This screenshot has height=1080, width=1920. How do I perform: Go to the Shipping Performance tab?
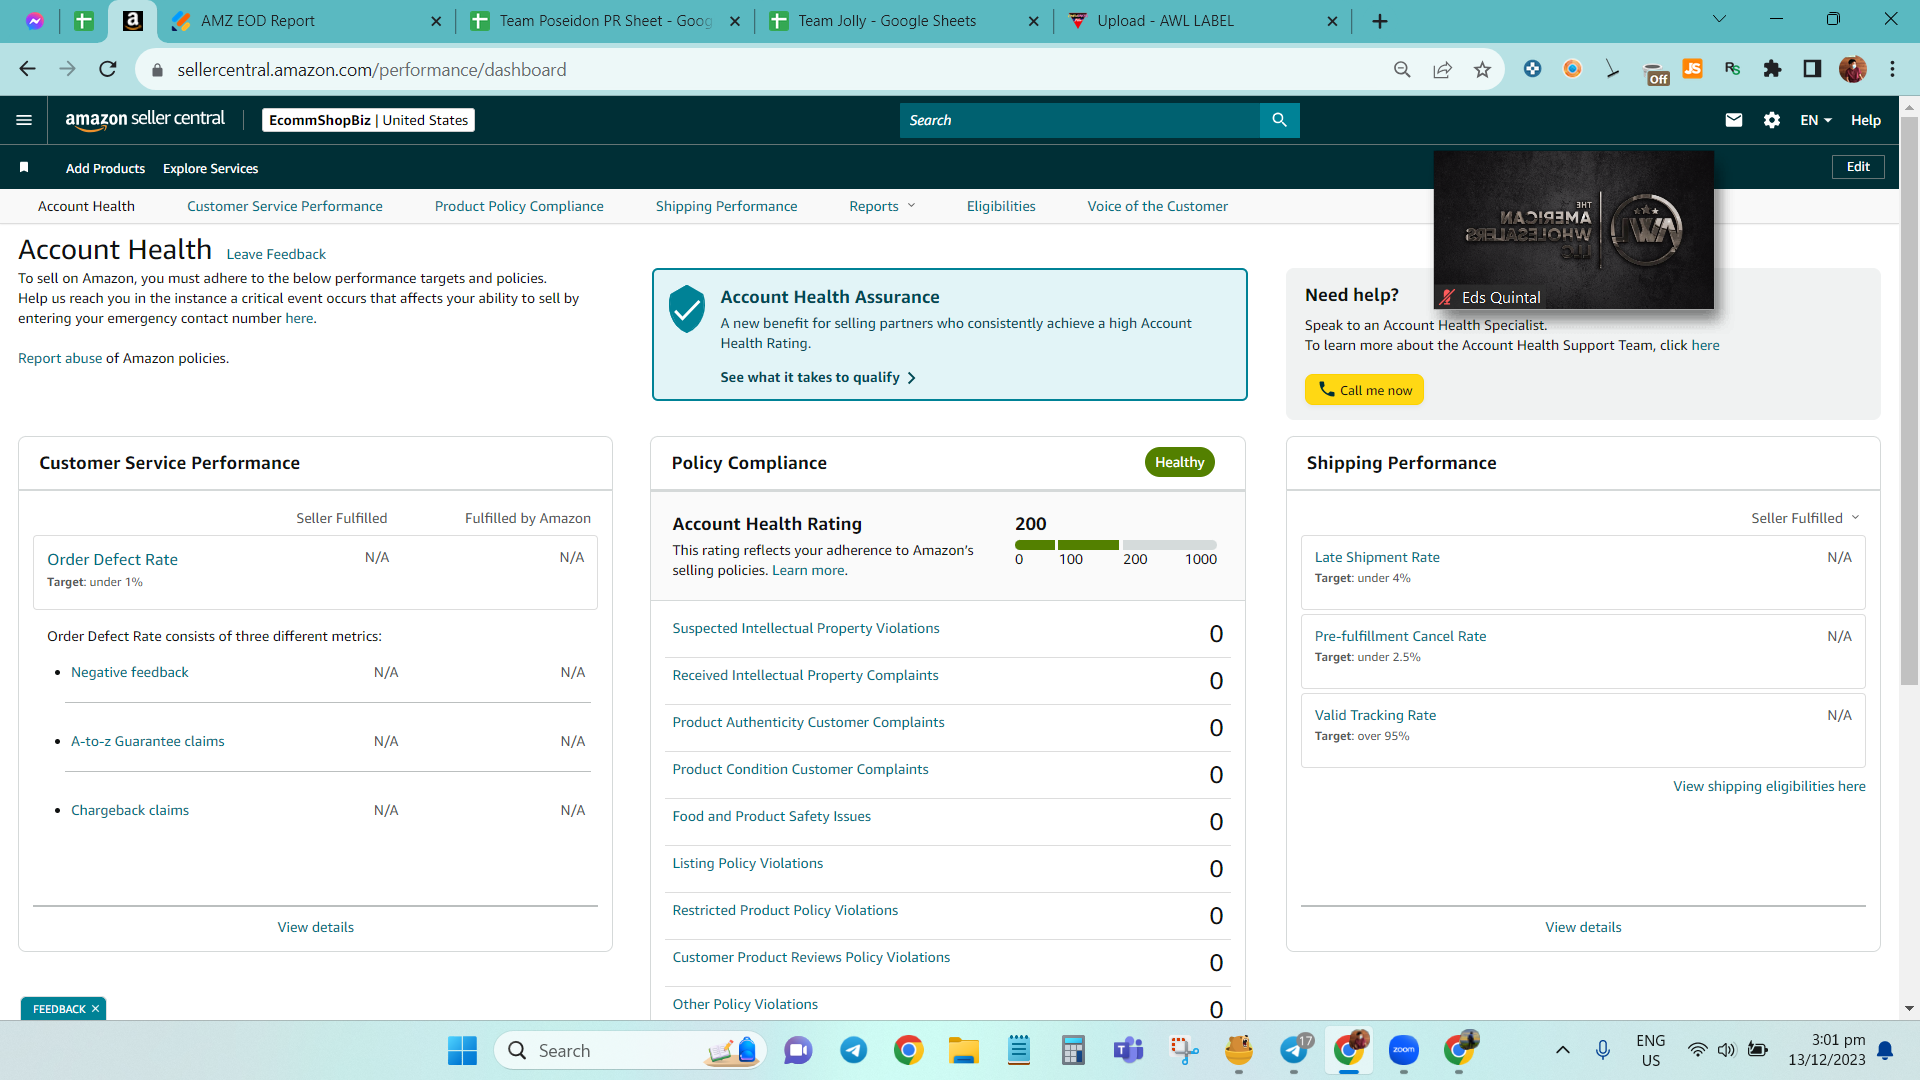(726, 206)
